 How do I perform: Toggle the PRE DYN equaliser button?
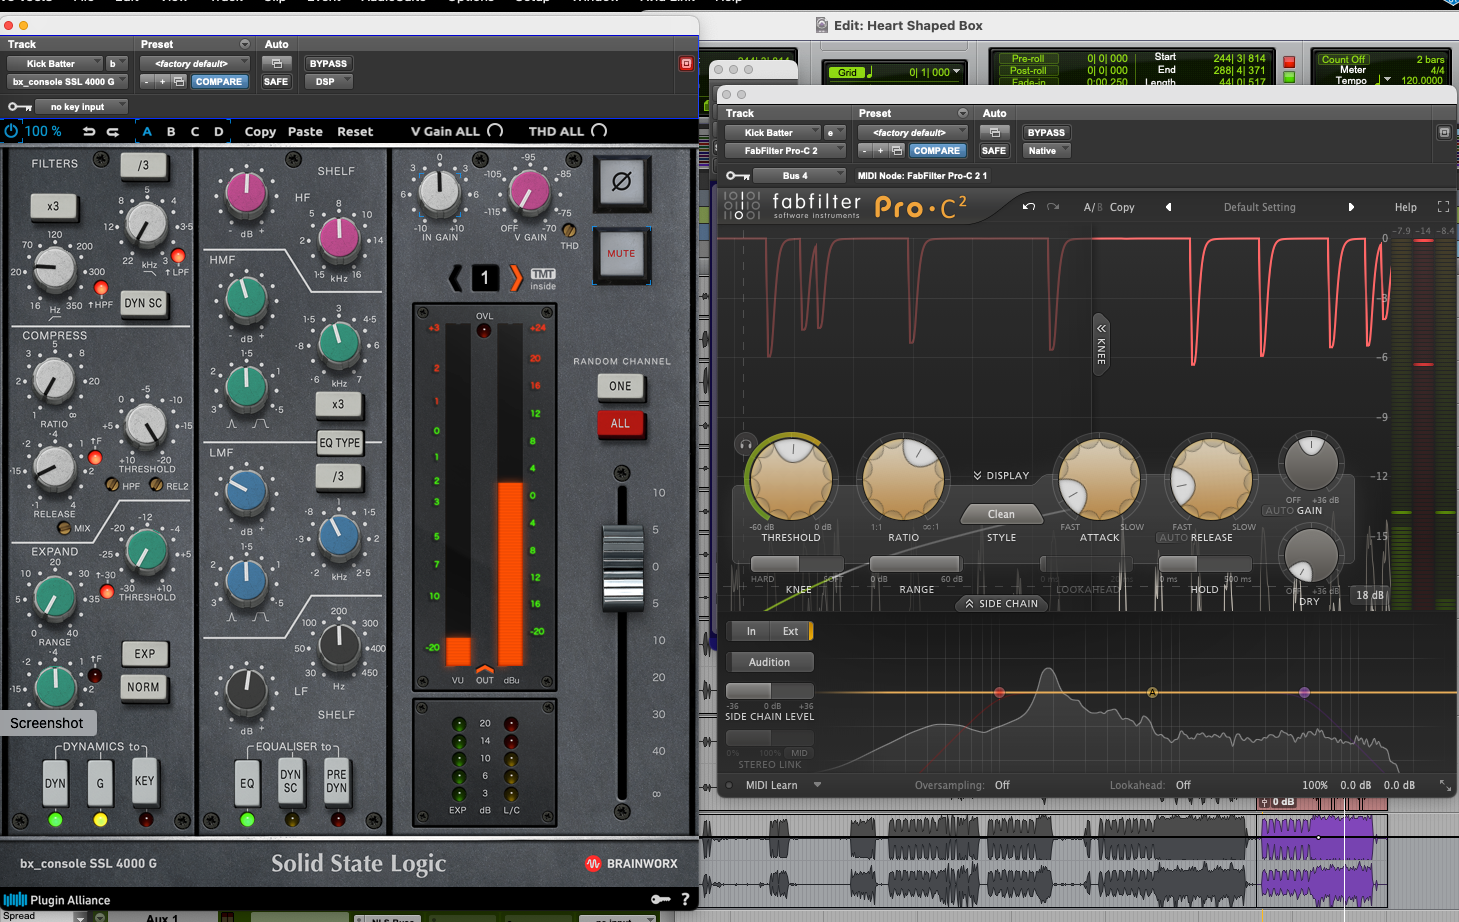337,781
